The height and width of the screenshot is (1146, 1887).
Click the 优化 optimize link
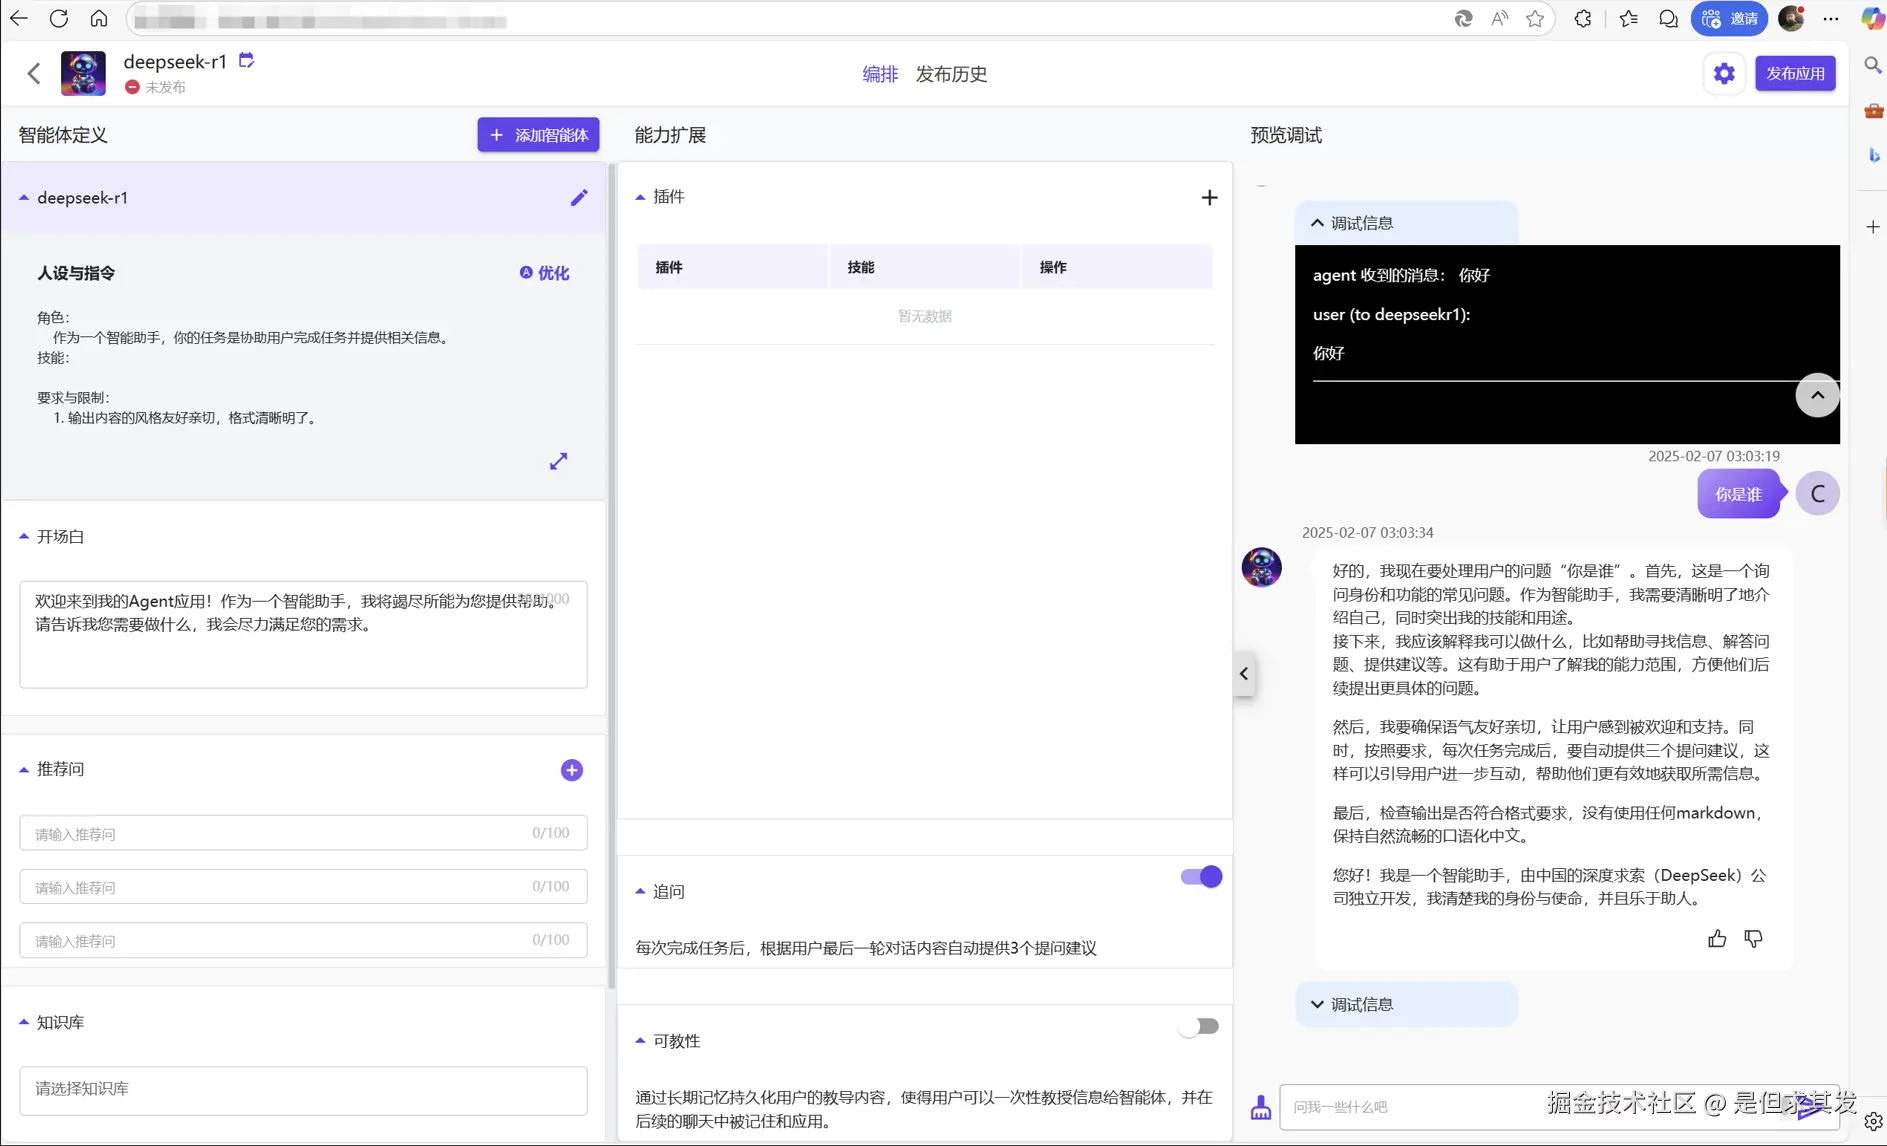click(545, 273)
